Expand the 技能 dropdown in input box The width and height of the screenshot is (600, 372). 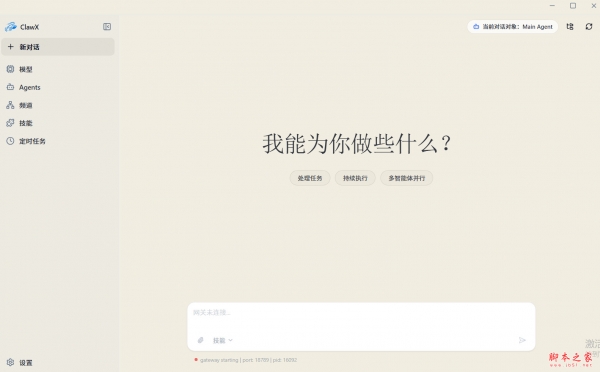point(222,340)
